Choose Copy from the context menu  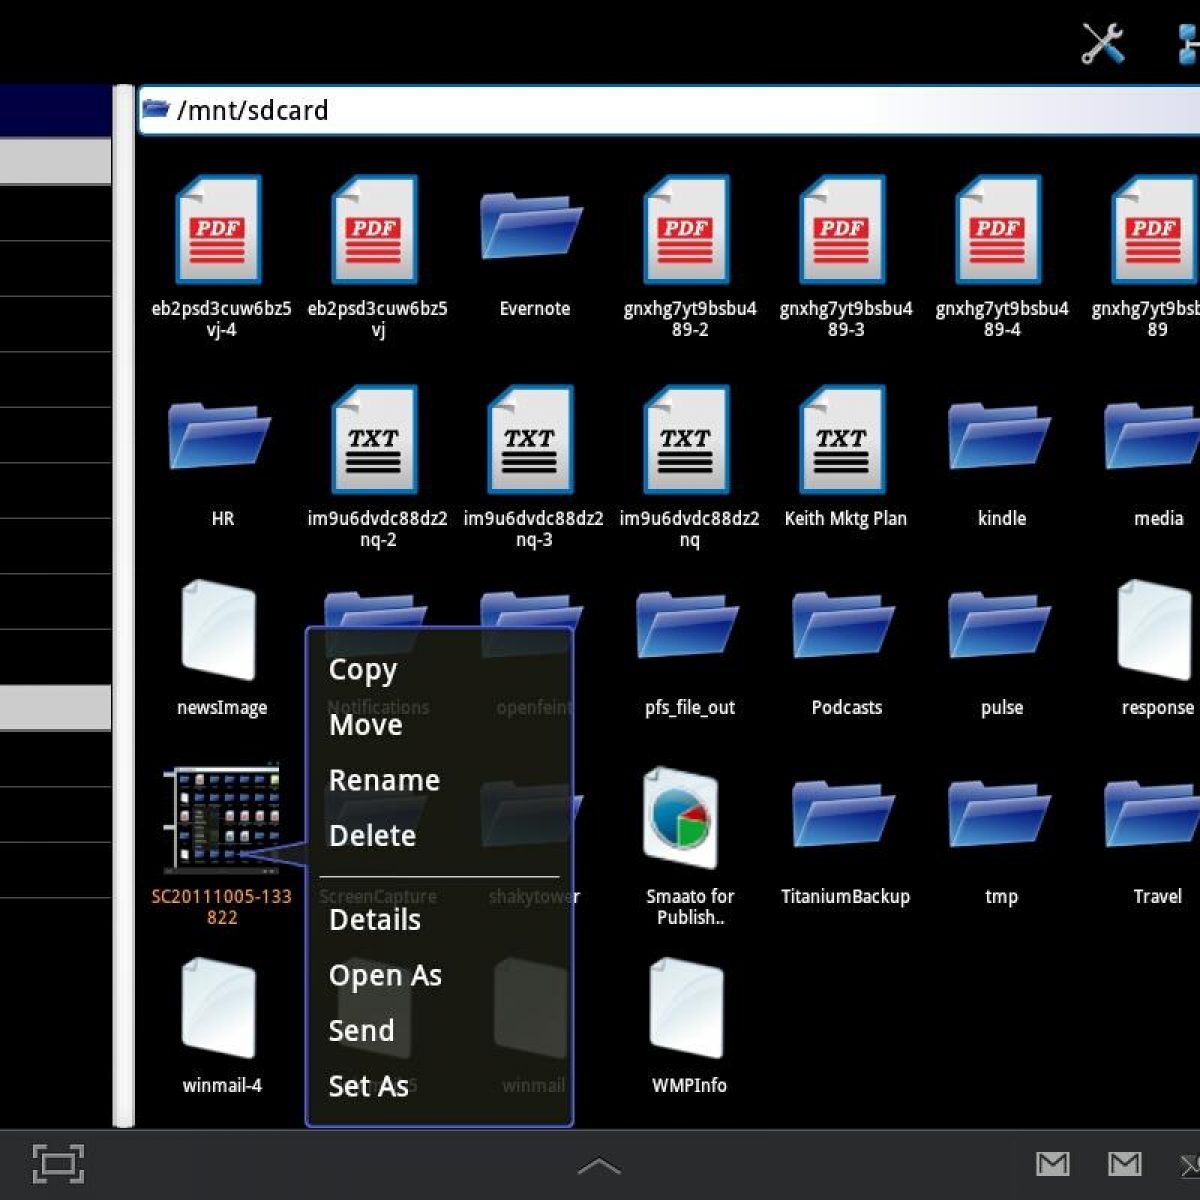363,670
